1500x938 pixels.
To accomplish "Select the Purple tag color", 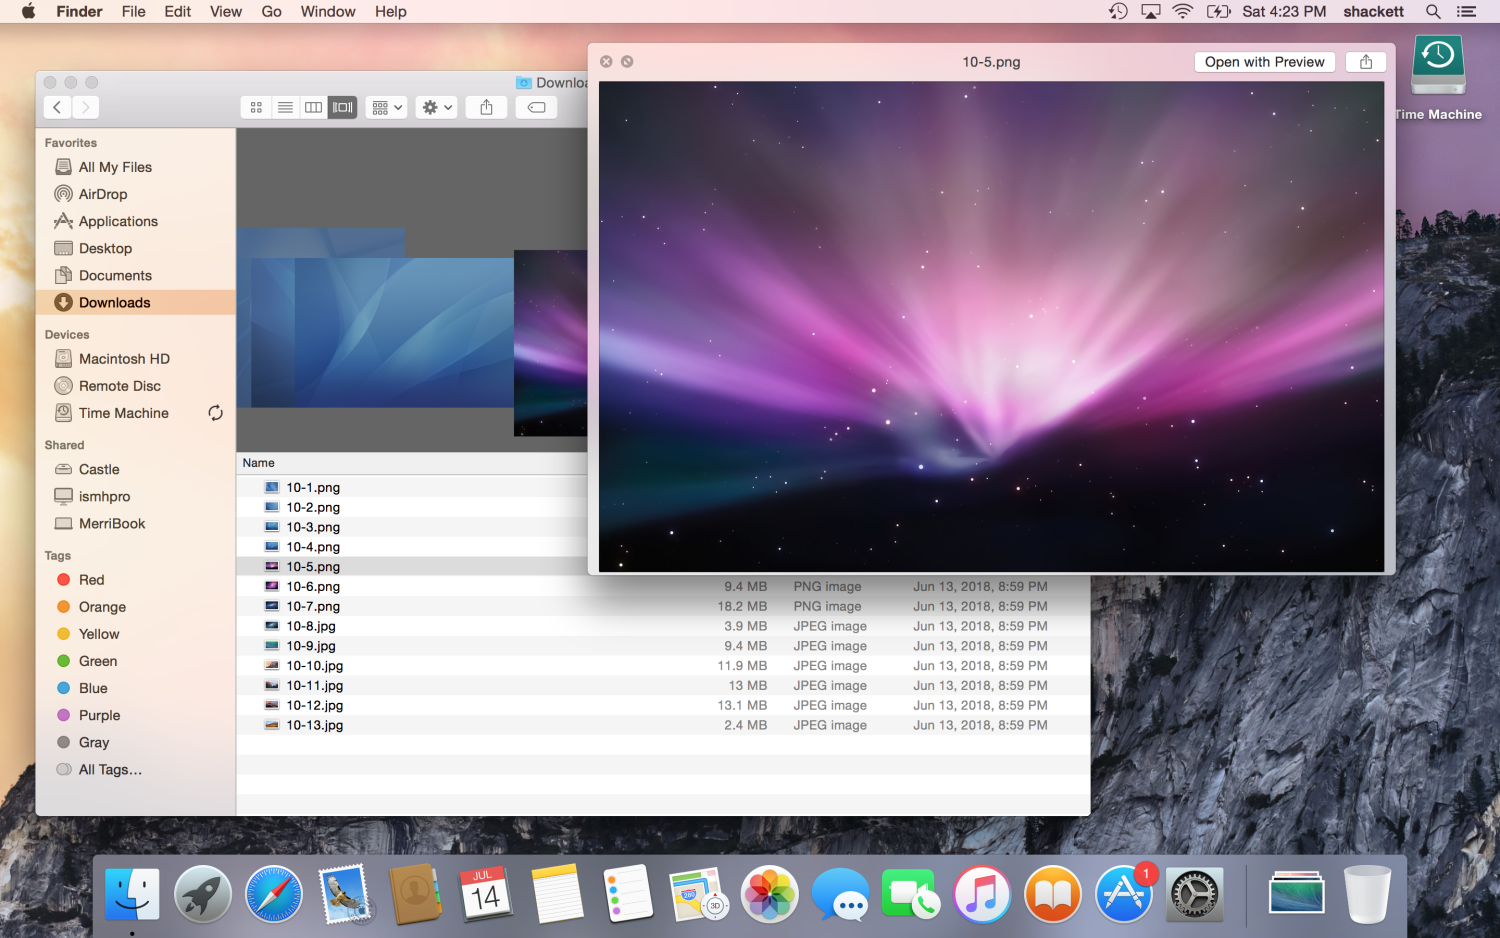I will pyautogui.click(x=99, y=715).
